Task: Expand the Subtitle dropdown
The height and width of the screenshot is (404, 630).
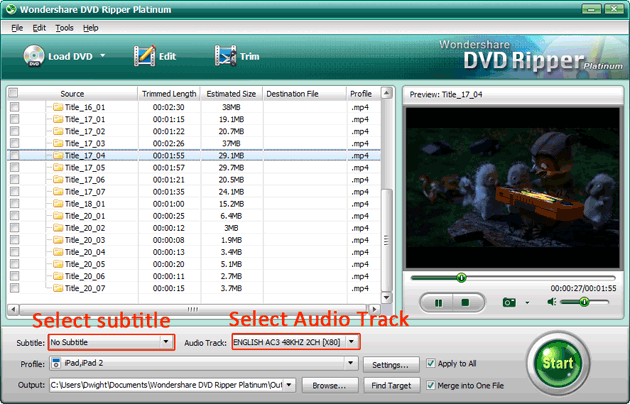Action: 167,343
